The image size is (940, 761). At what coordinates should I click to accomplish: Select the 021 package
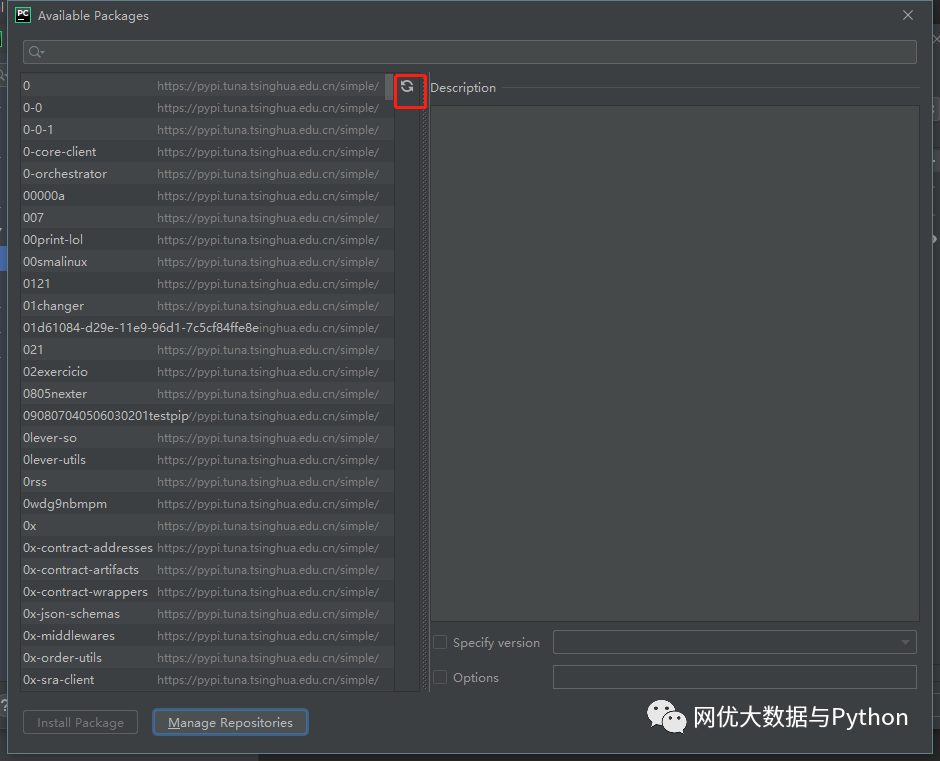pyautogui.click(x=207, y=350)
